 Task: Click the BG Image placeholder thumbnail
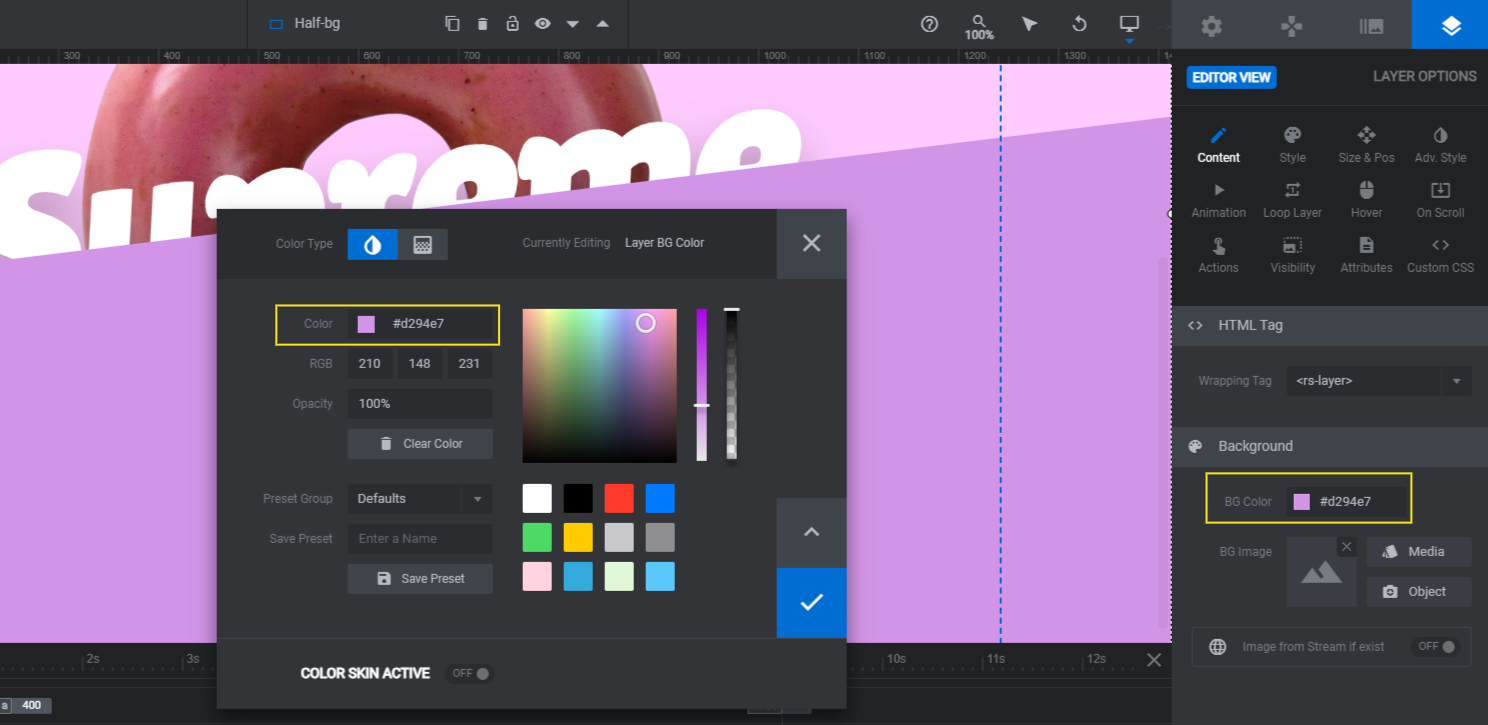click(1321, 572)
